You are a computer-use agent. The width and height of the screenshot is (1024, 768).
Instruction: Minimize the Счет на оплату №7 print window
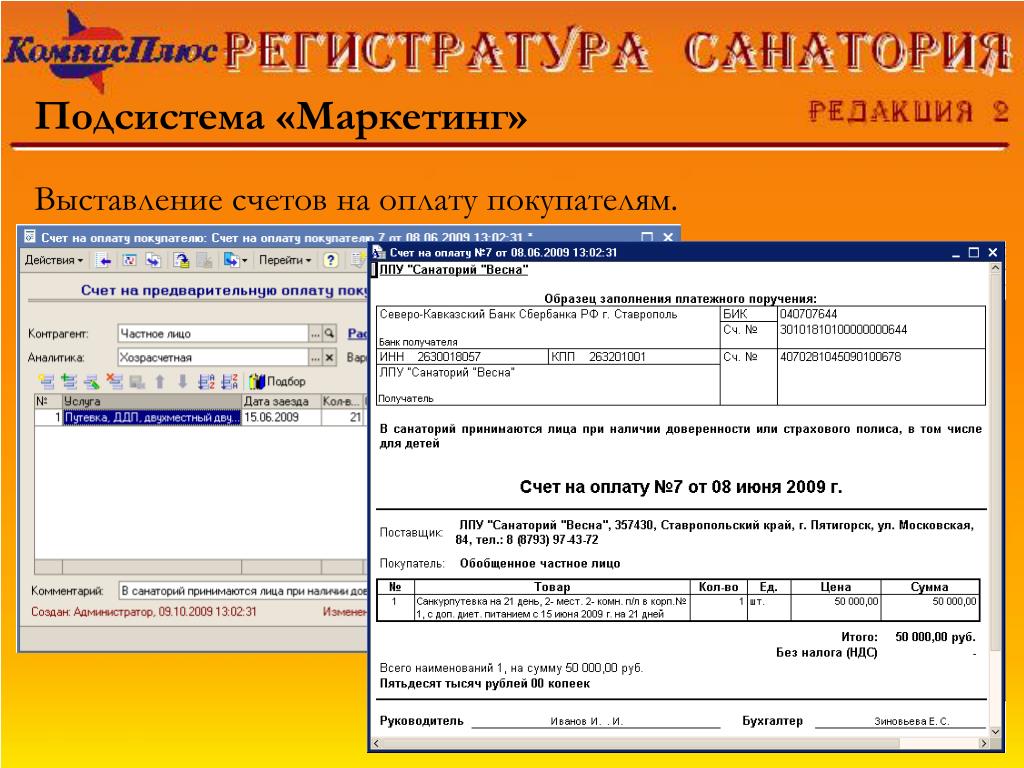pyautogui.click(x=955, y=253)
